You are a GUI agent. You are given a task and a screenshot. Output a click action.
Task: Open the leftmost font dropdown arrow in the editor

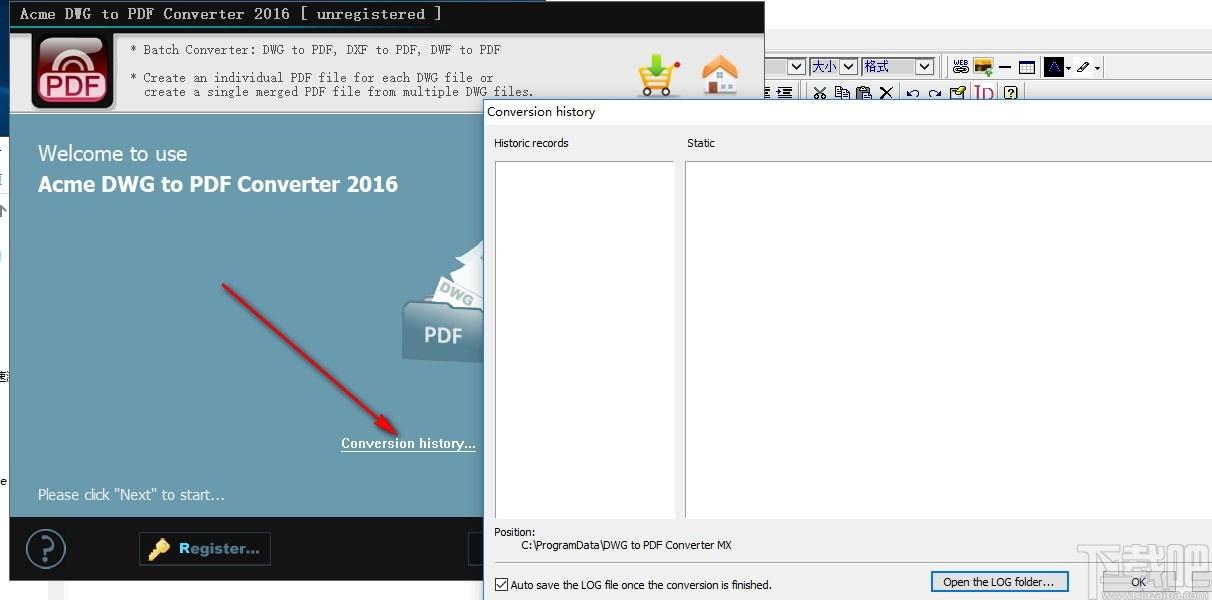797,66
